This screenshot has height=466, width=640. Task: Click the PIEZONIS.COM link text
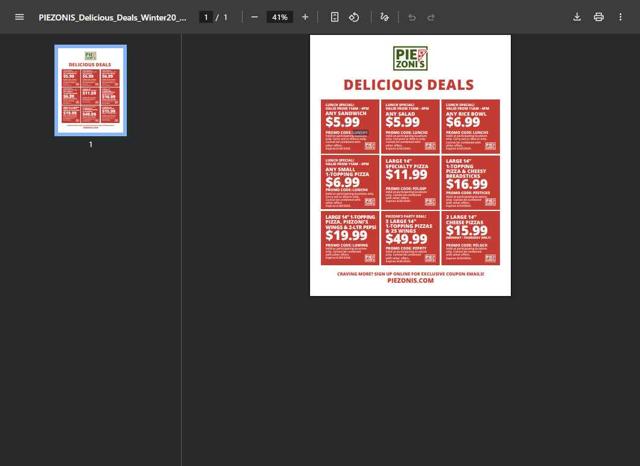(410, 281)
